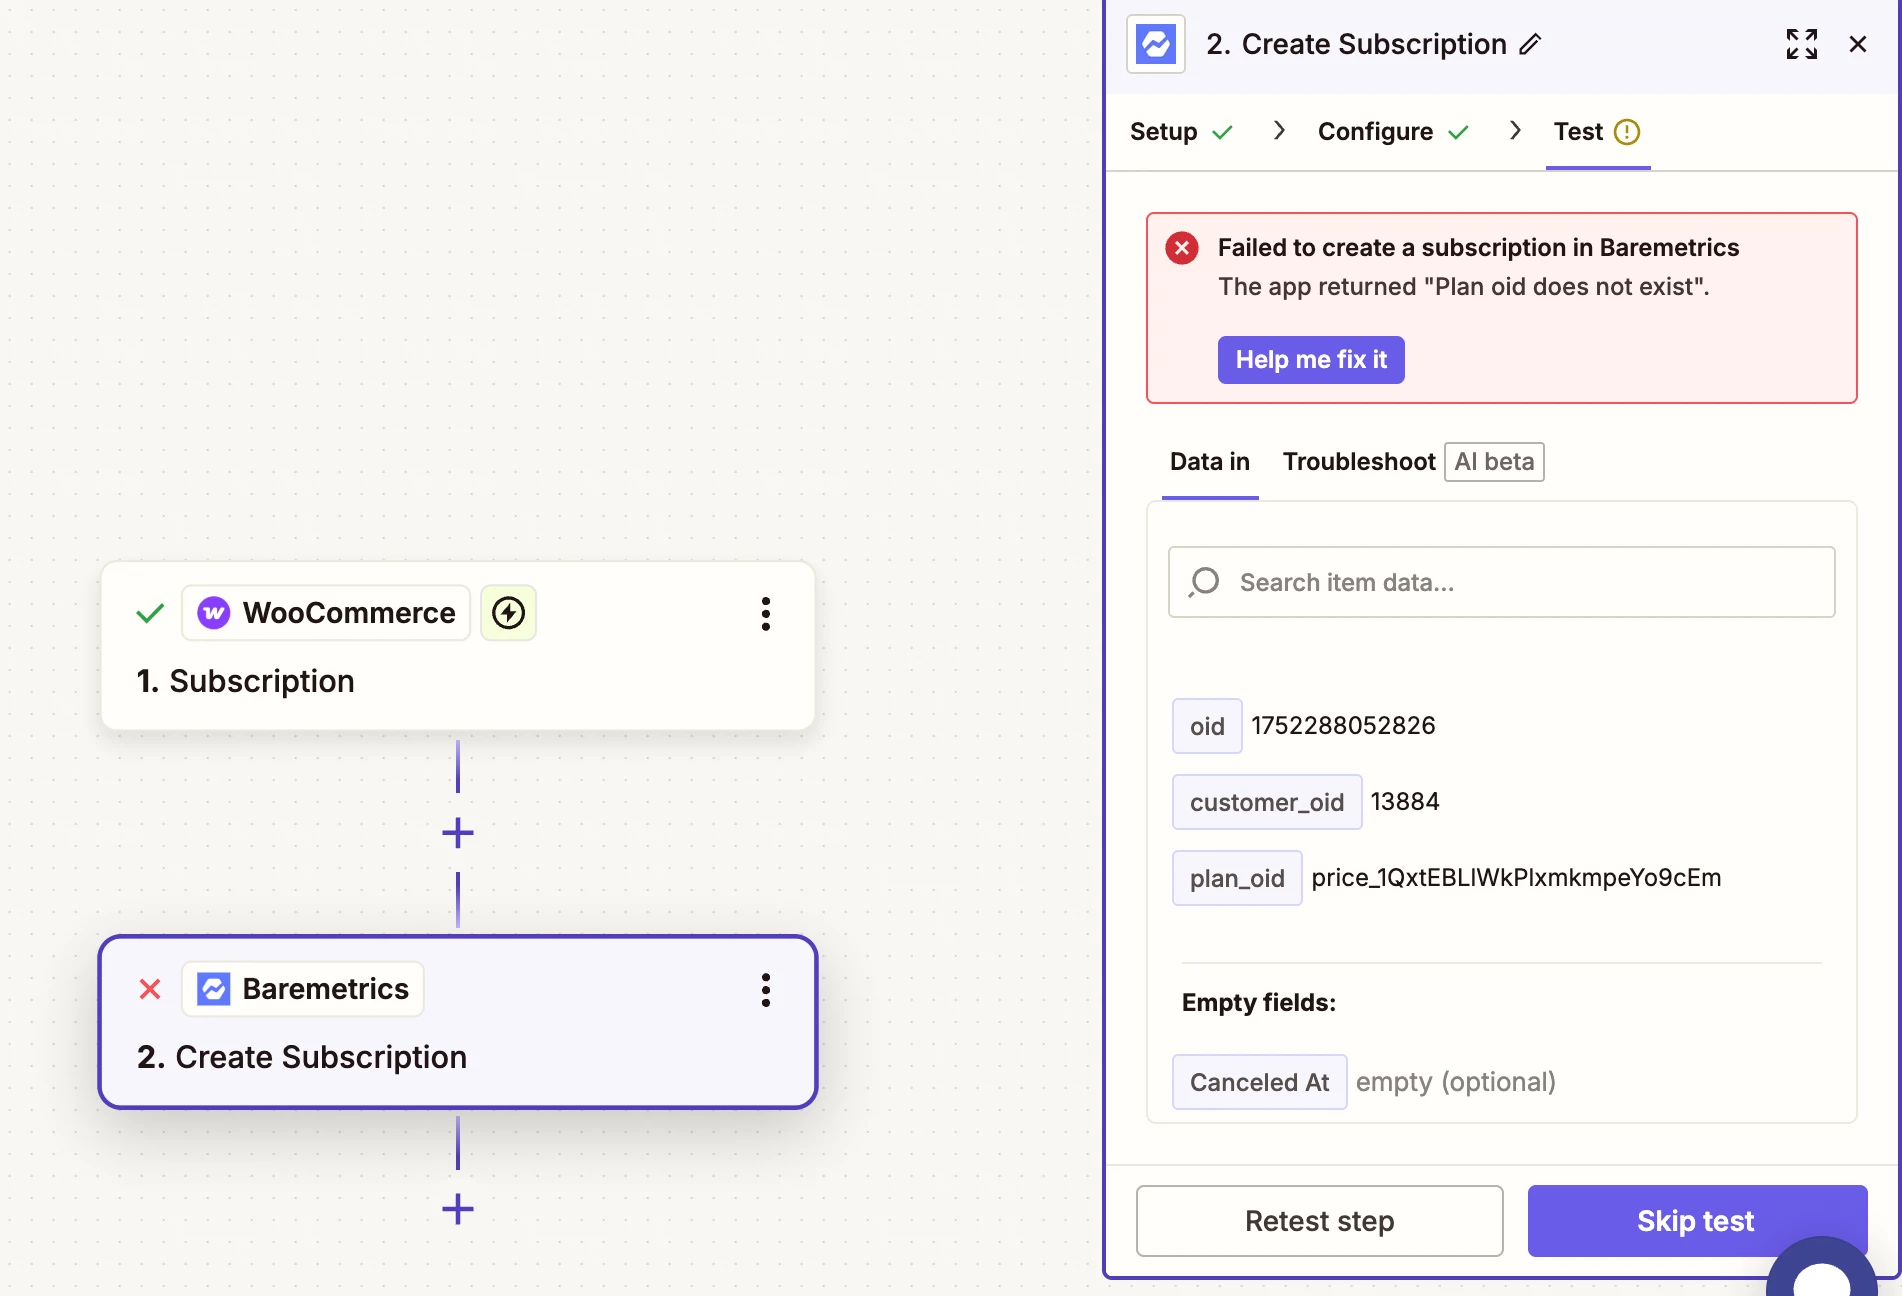Click the Help me fix it button
The width and height of the screenshot is (1902, 1296).
(1311, 360)
